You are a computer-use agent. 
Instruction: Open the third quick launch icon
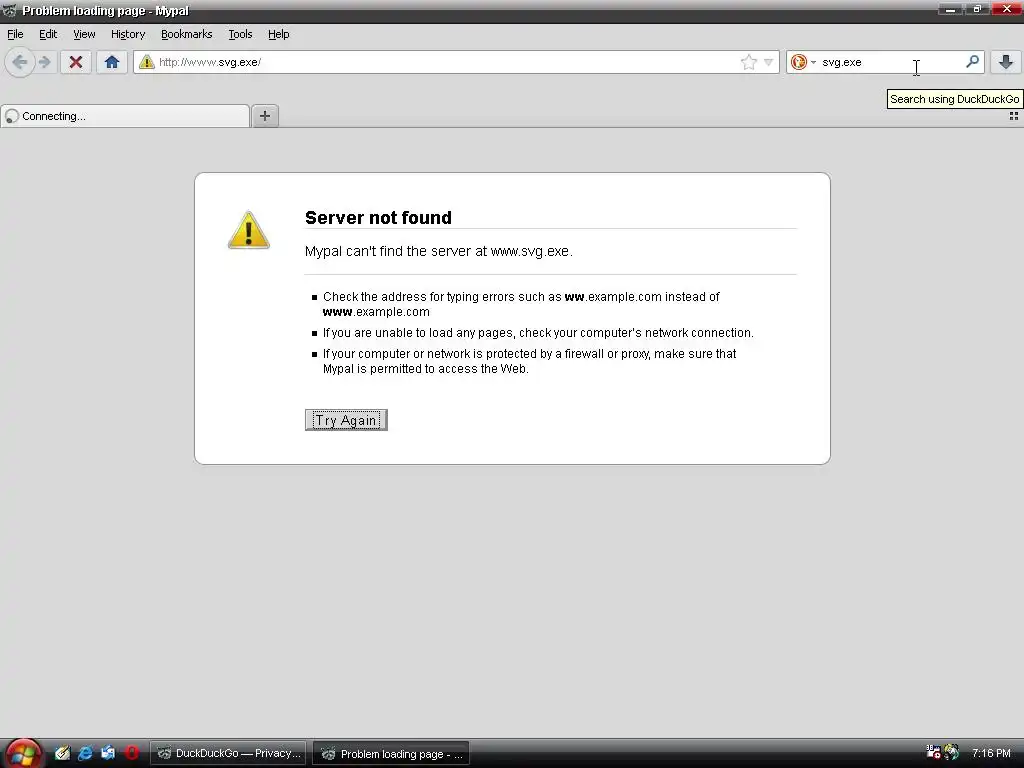pyautogui.click(x=108, y=753)
